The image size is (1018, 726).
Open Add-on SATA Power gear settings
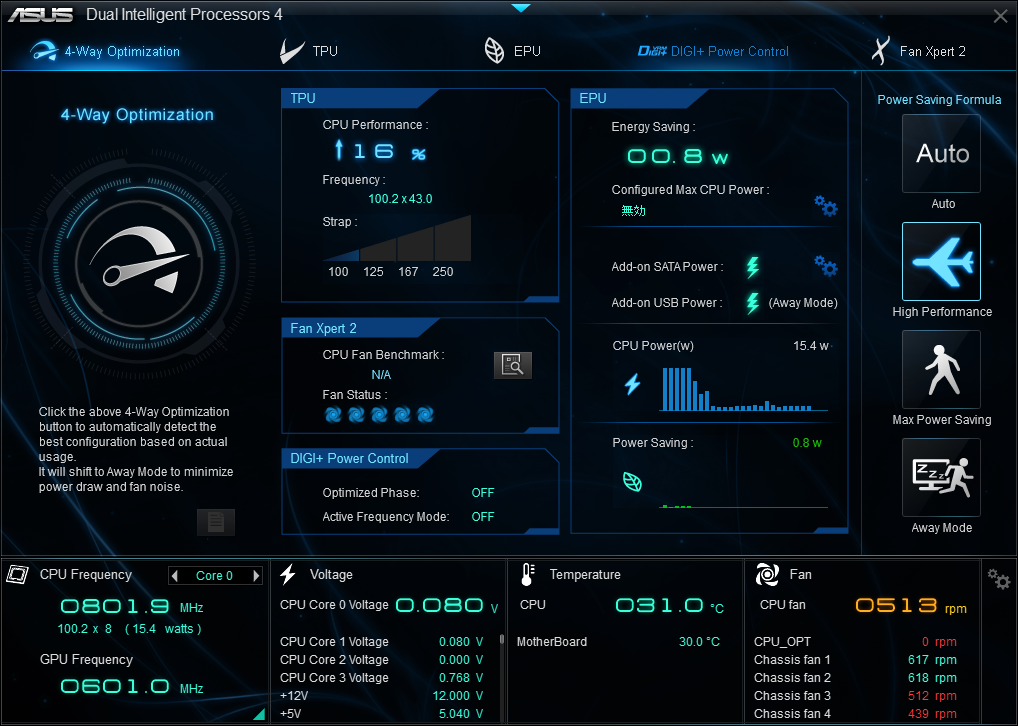[826, 265]
